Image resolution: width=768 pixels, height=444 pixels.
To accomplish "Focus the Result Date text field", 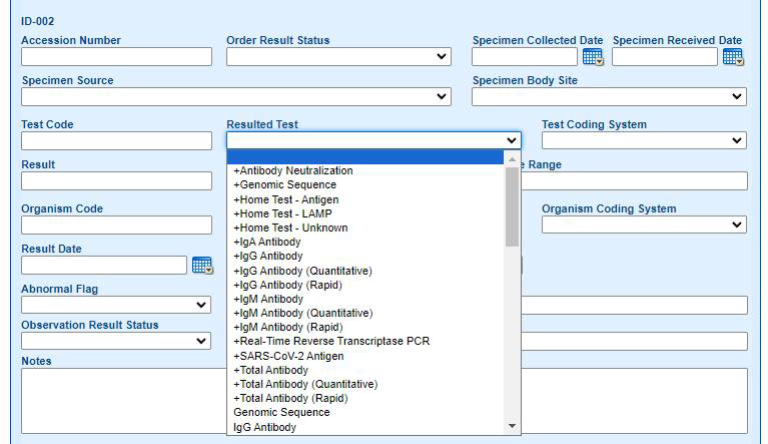I will pos(104,265).
